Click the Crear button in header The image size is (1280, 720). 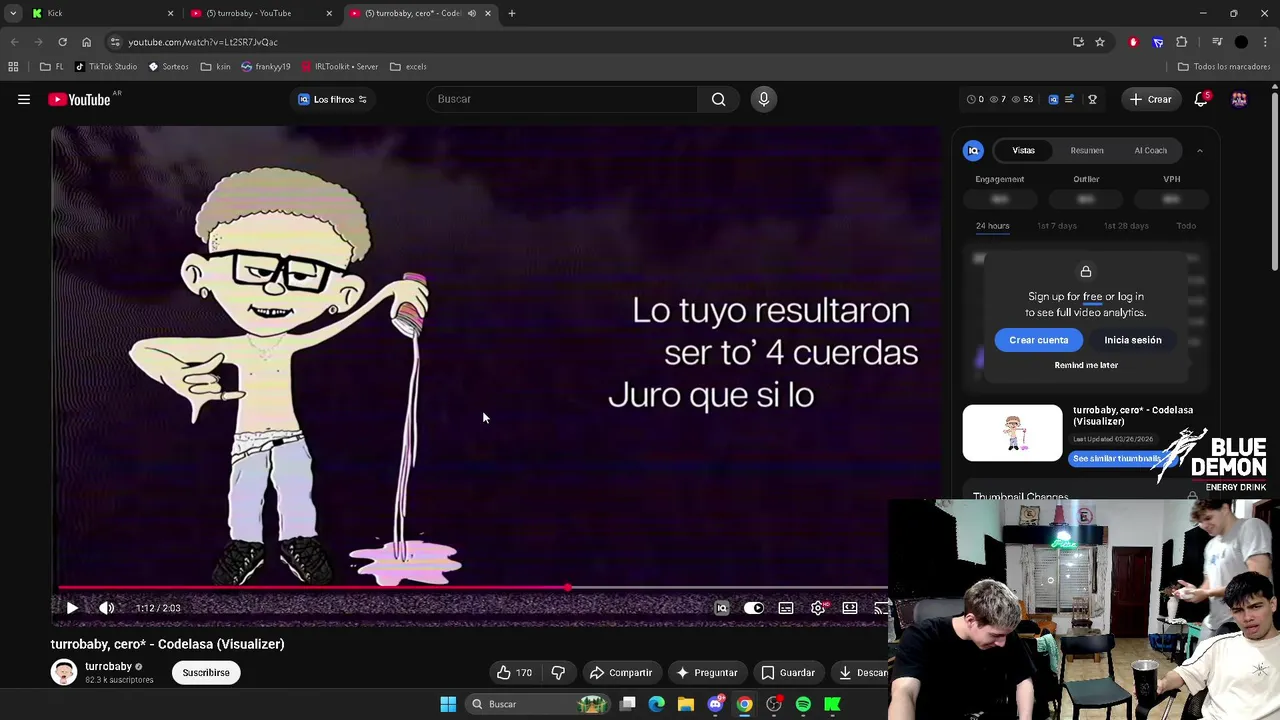pyautogui.click(x=1150, y=99)
